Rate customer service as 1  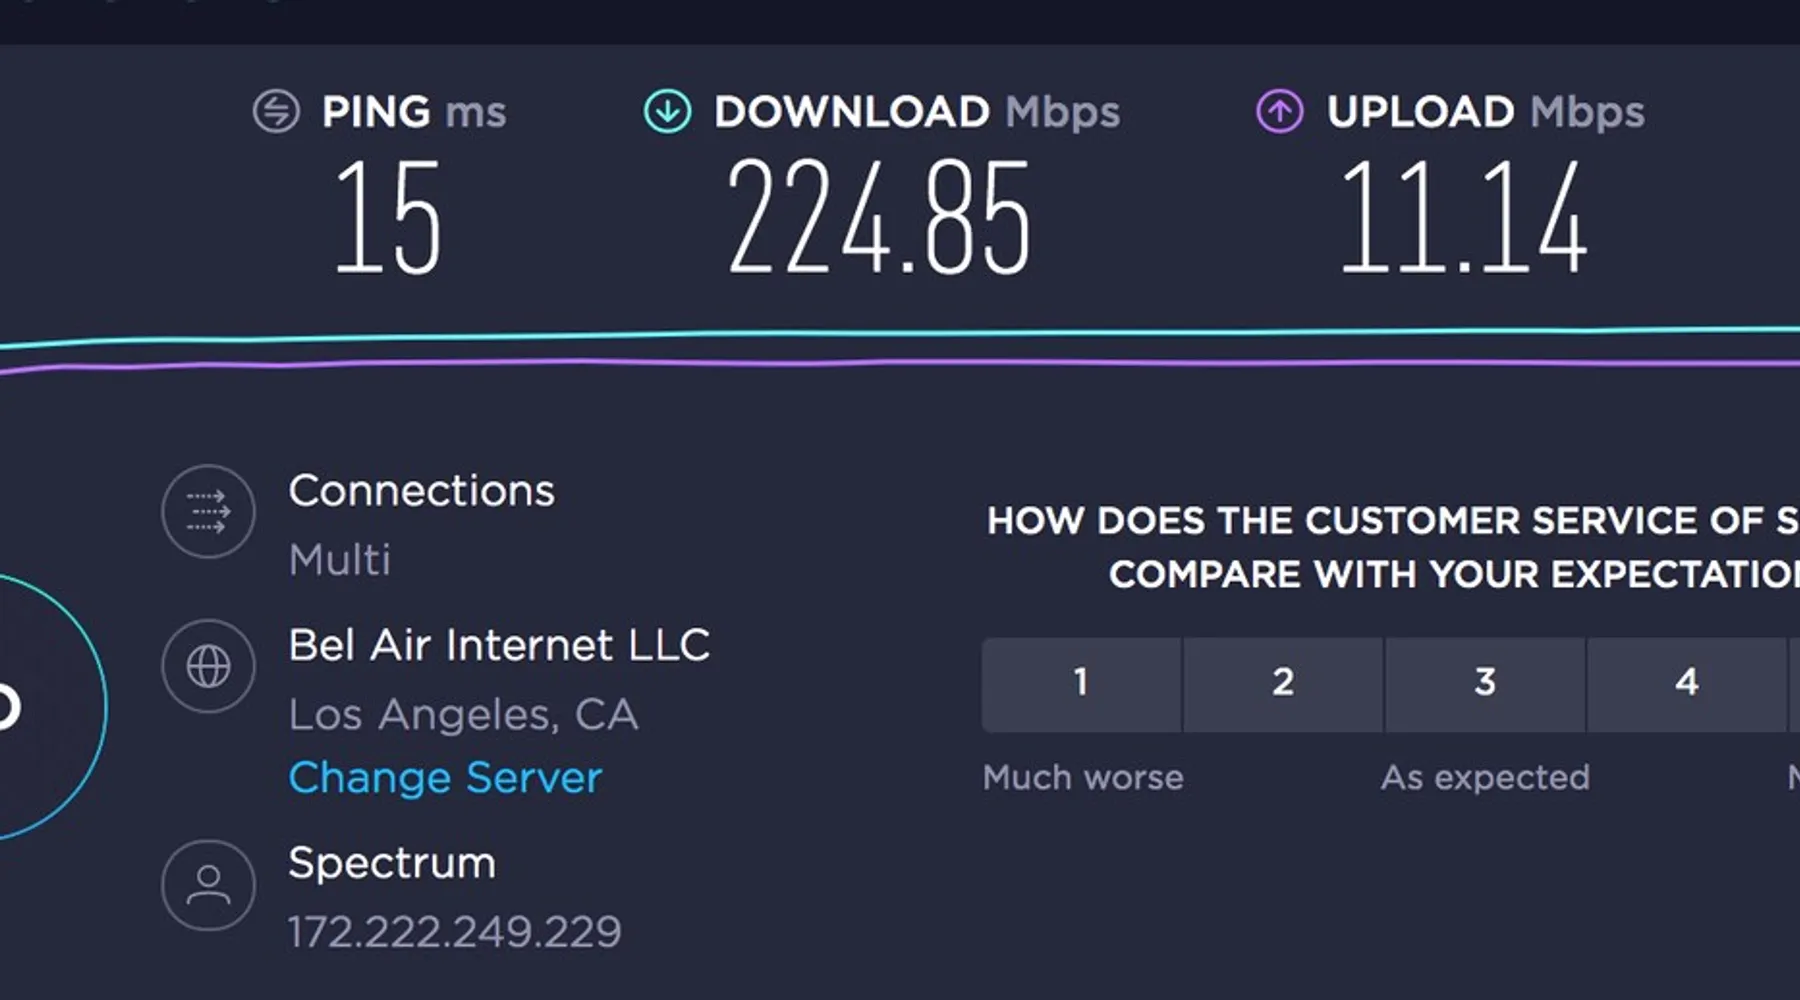[x=1081, y=684]
